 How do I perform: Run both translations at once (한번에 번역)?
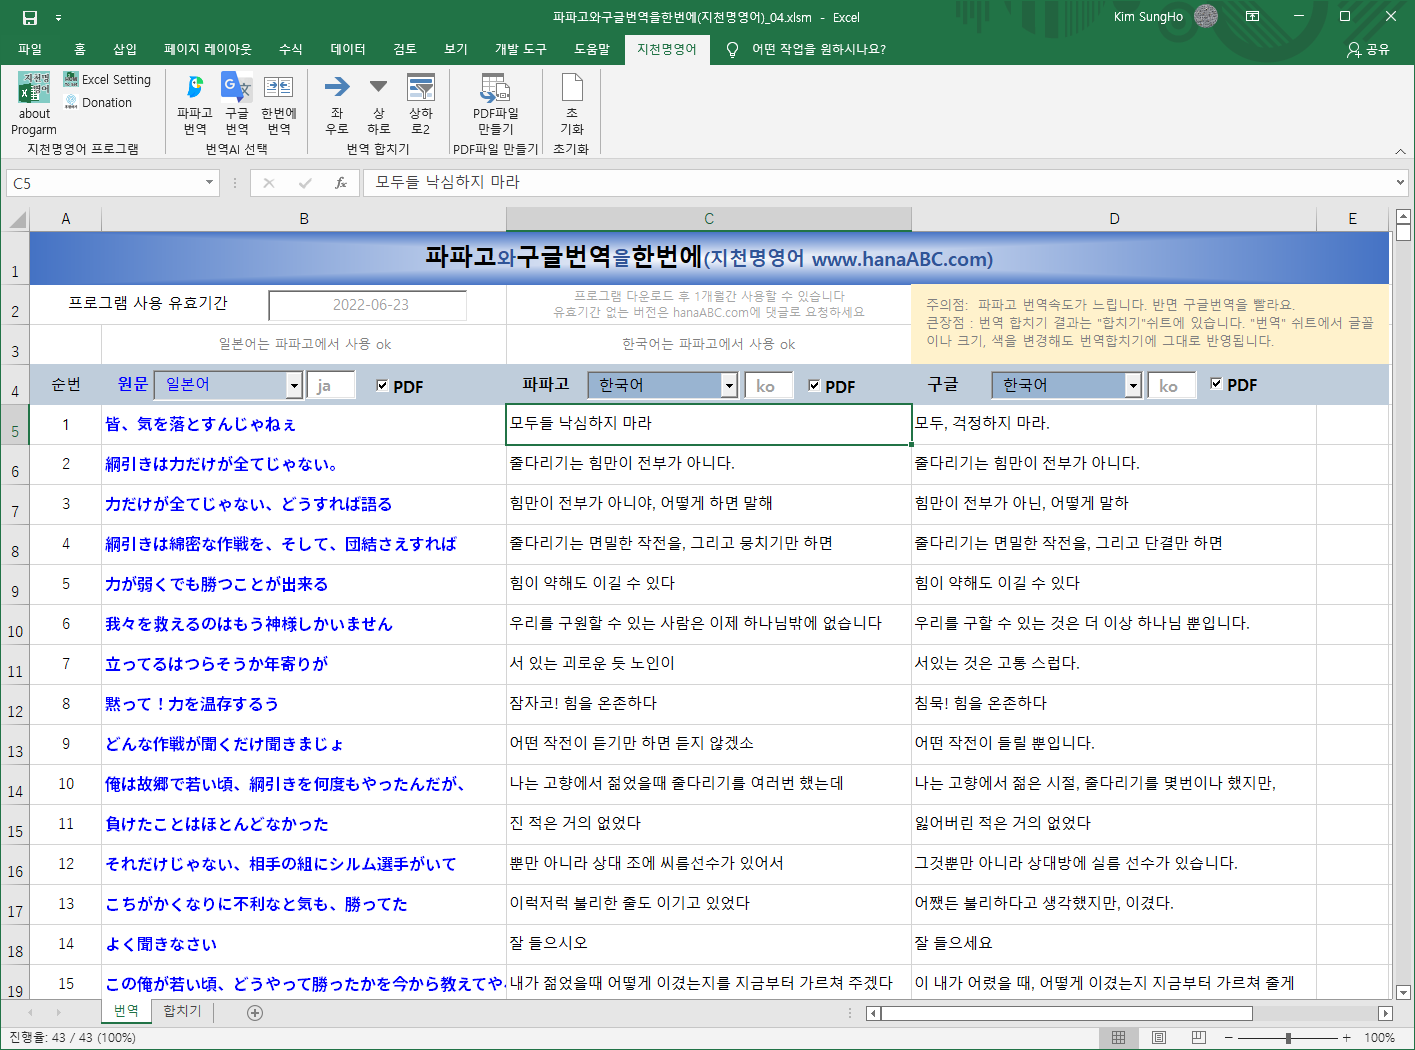coord(278,104)
